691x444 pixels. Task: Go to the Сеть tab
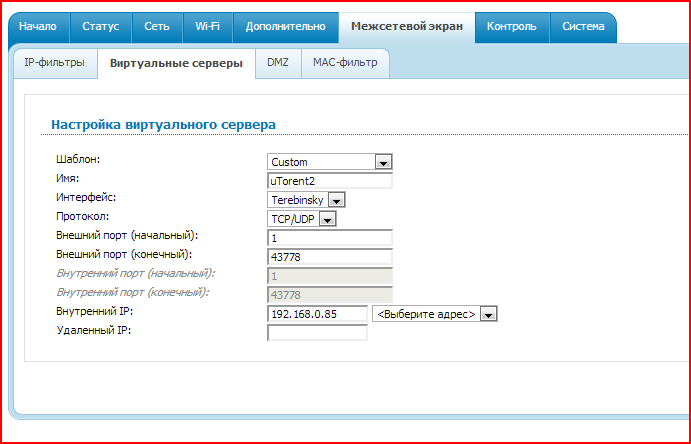coord(156,26)
